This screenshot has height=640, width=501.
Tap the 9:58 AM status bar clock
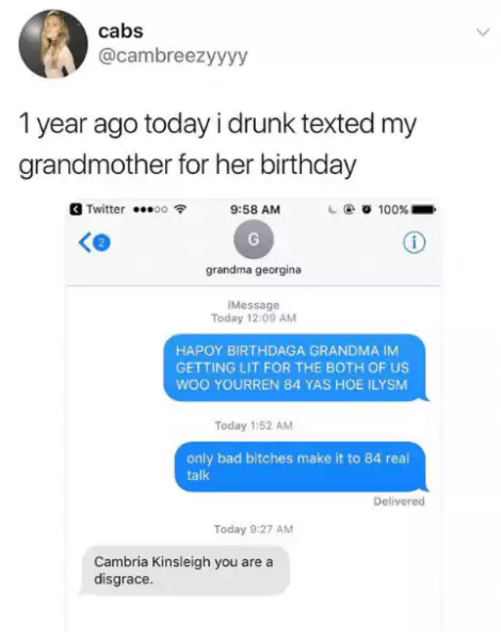pyautogui.click(x=255, y=209)
